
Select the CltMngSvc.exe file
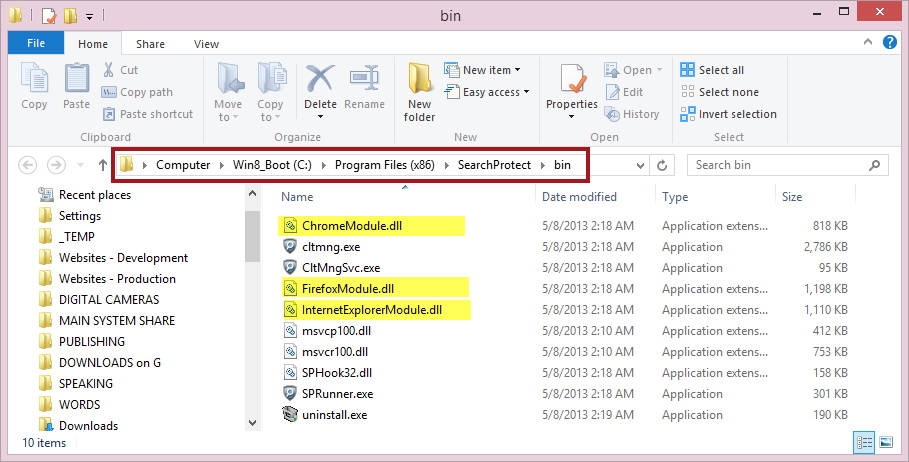[x=331, y=268]
